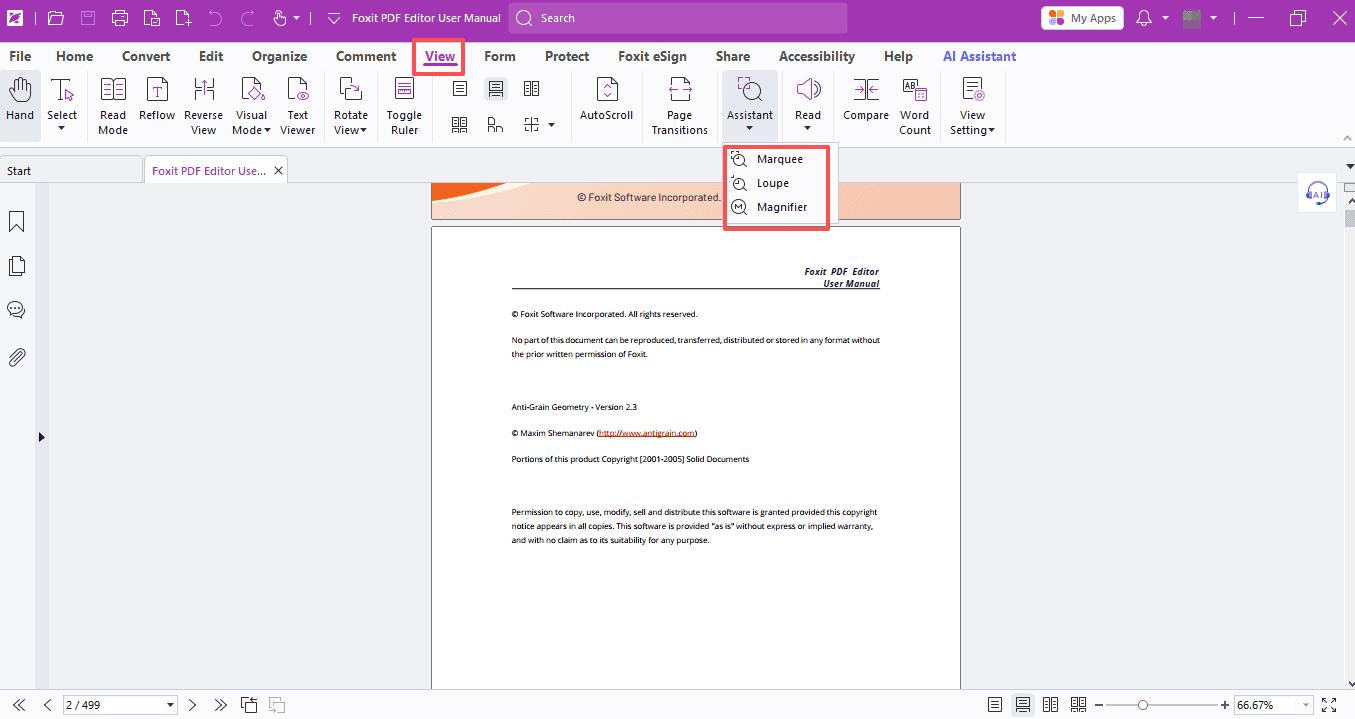Select facing pages view in ribbon
The image size is (1355, 719).
click(x=531, y=89)
